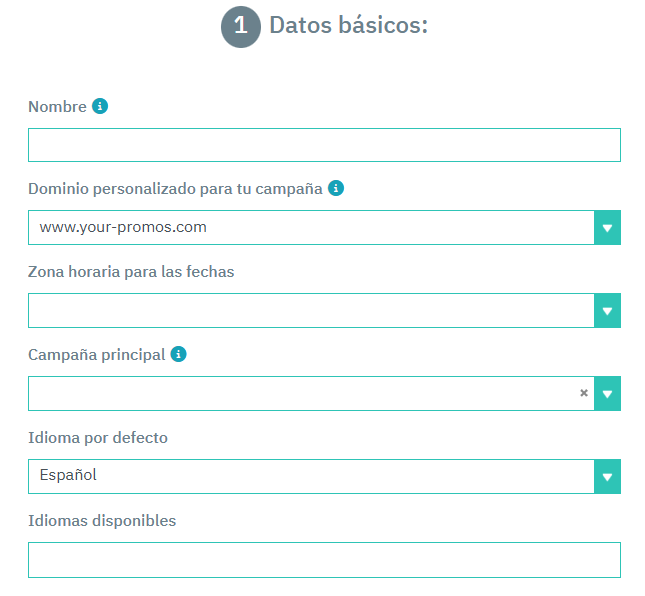Screen dimensions: 645x596
Task: Click the Idioma por defecto label
Action: (x=98, y=438)
